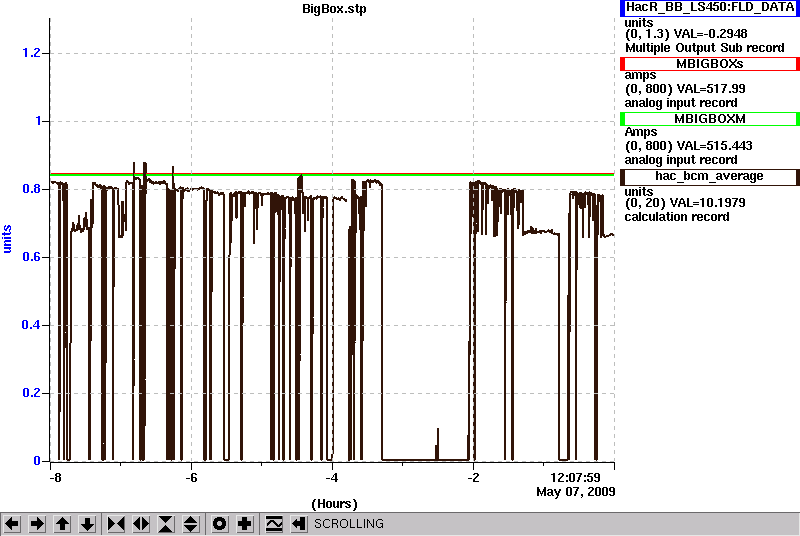Shift the graph down with the down arrow button

[x=87, y=524]
